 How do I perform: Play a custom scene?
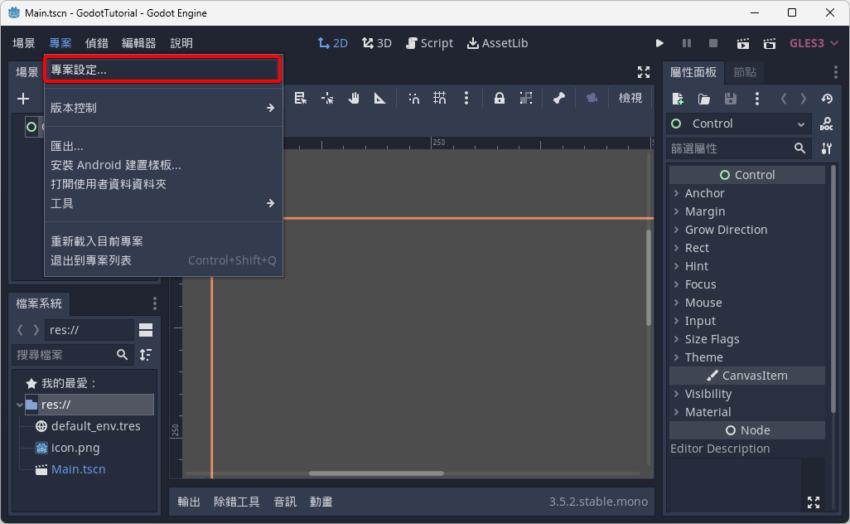[769, 43]
